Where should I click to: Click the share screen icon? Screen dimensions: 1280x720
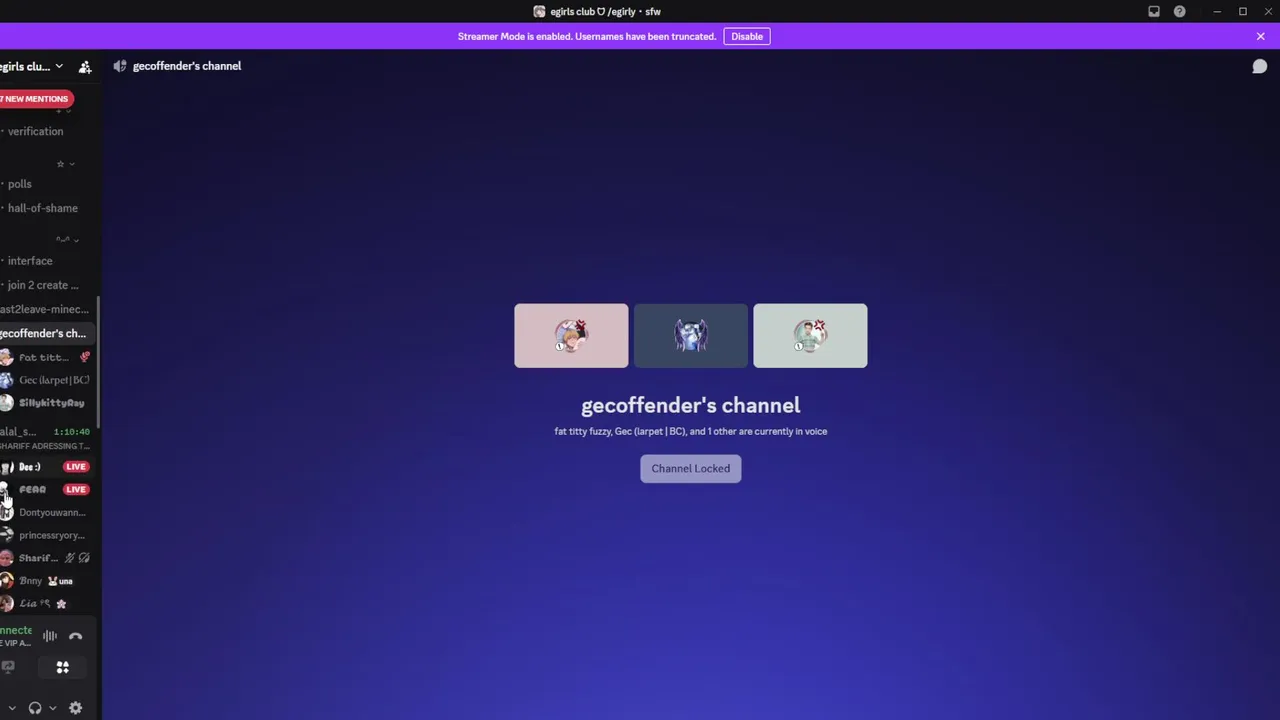tap(8, 667)
